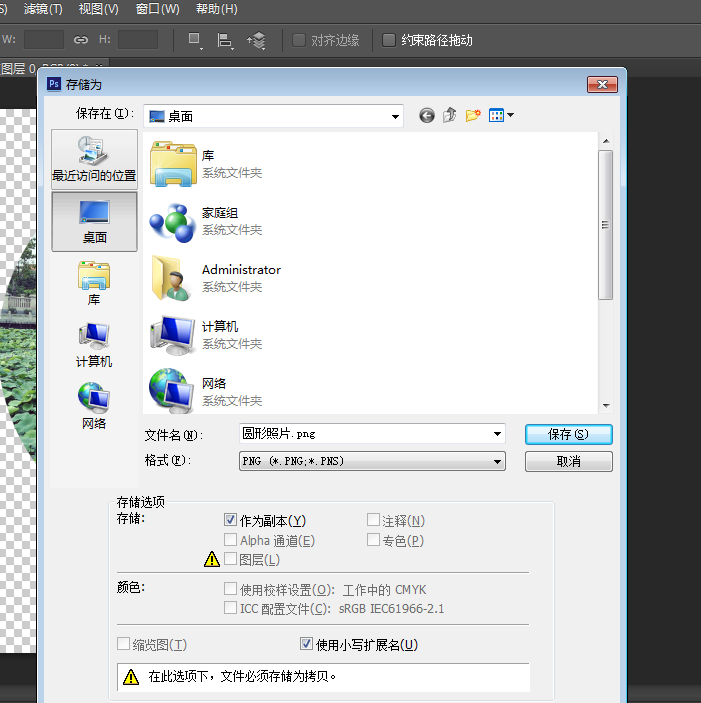The width and height of the screenshot is (701, 703).
Task: Toggle Alpha 通道(E) checkbox
Action: (x=230, y=539)
